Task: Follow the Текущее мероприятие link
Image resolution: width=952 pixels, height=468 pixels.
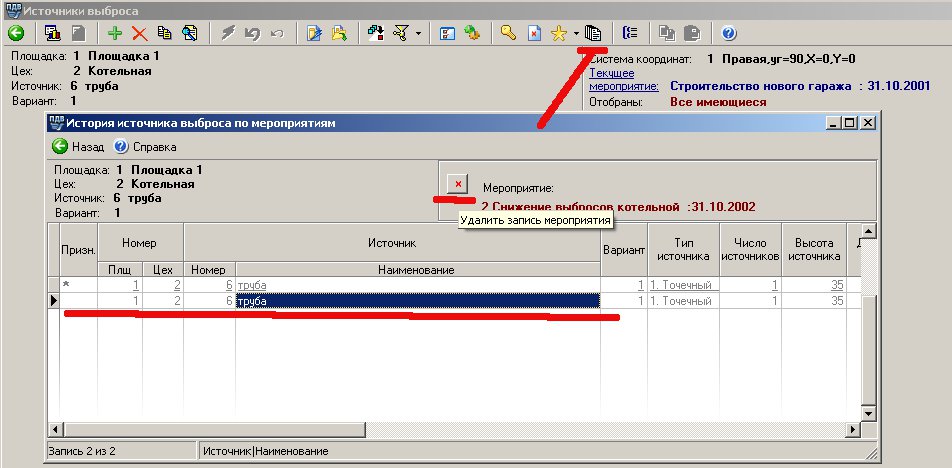Action: [623, 80]
